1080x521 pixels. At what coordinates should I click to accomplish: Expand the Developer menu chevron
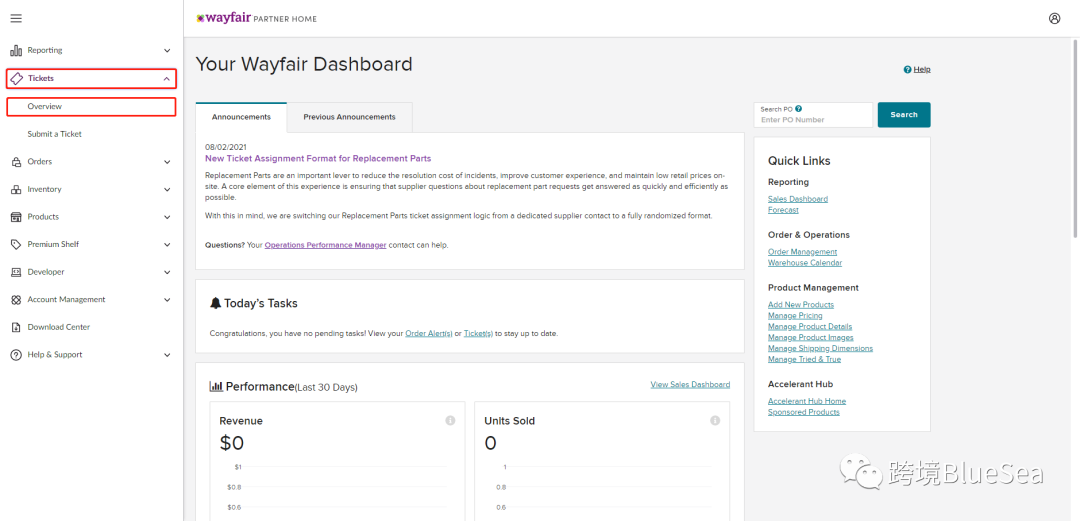coord(167,272)
